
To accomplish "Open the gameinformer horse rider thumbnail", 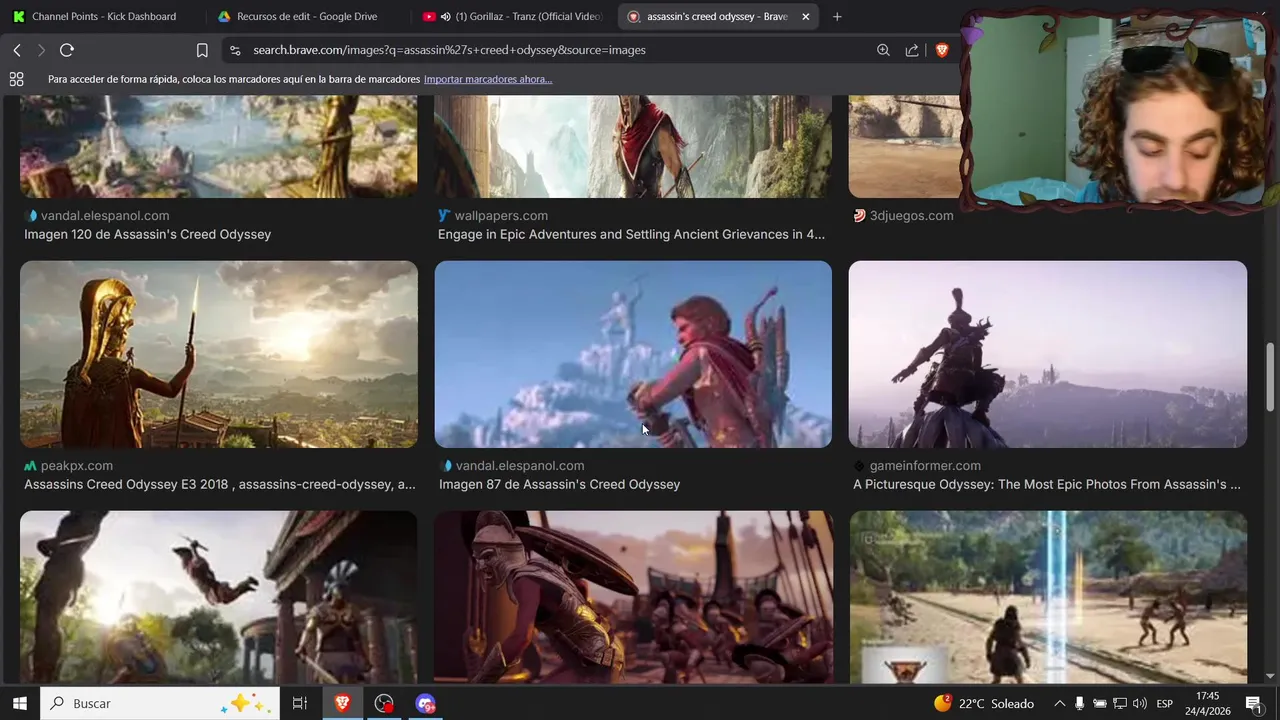I will (1048, 354).
